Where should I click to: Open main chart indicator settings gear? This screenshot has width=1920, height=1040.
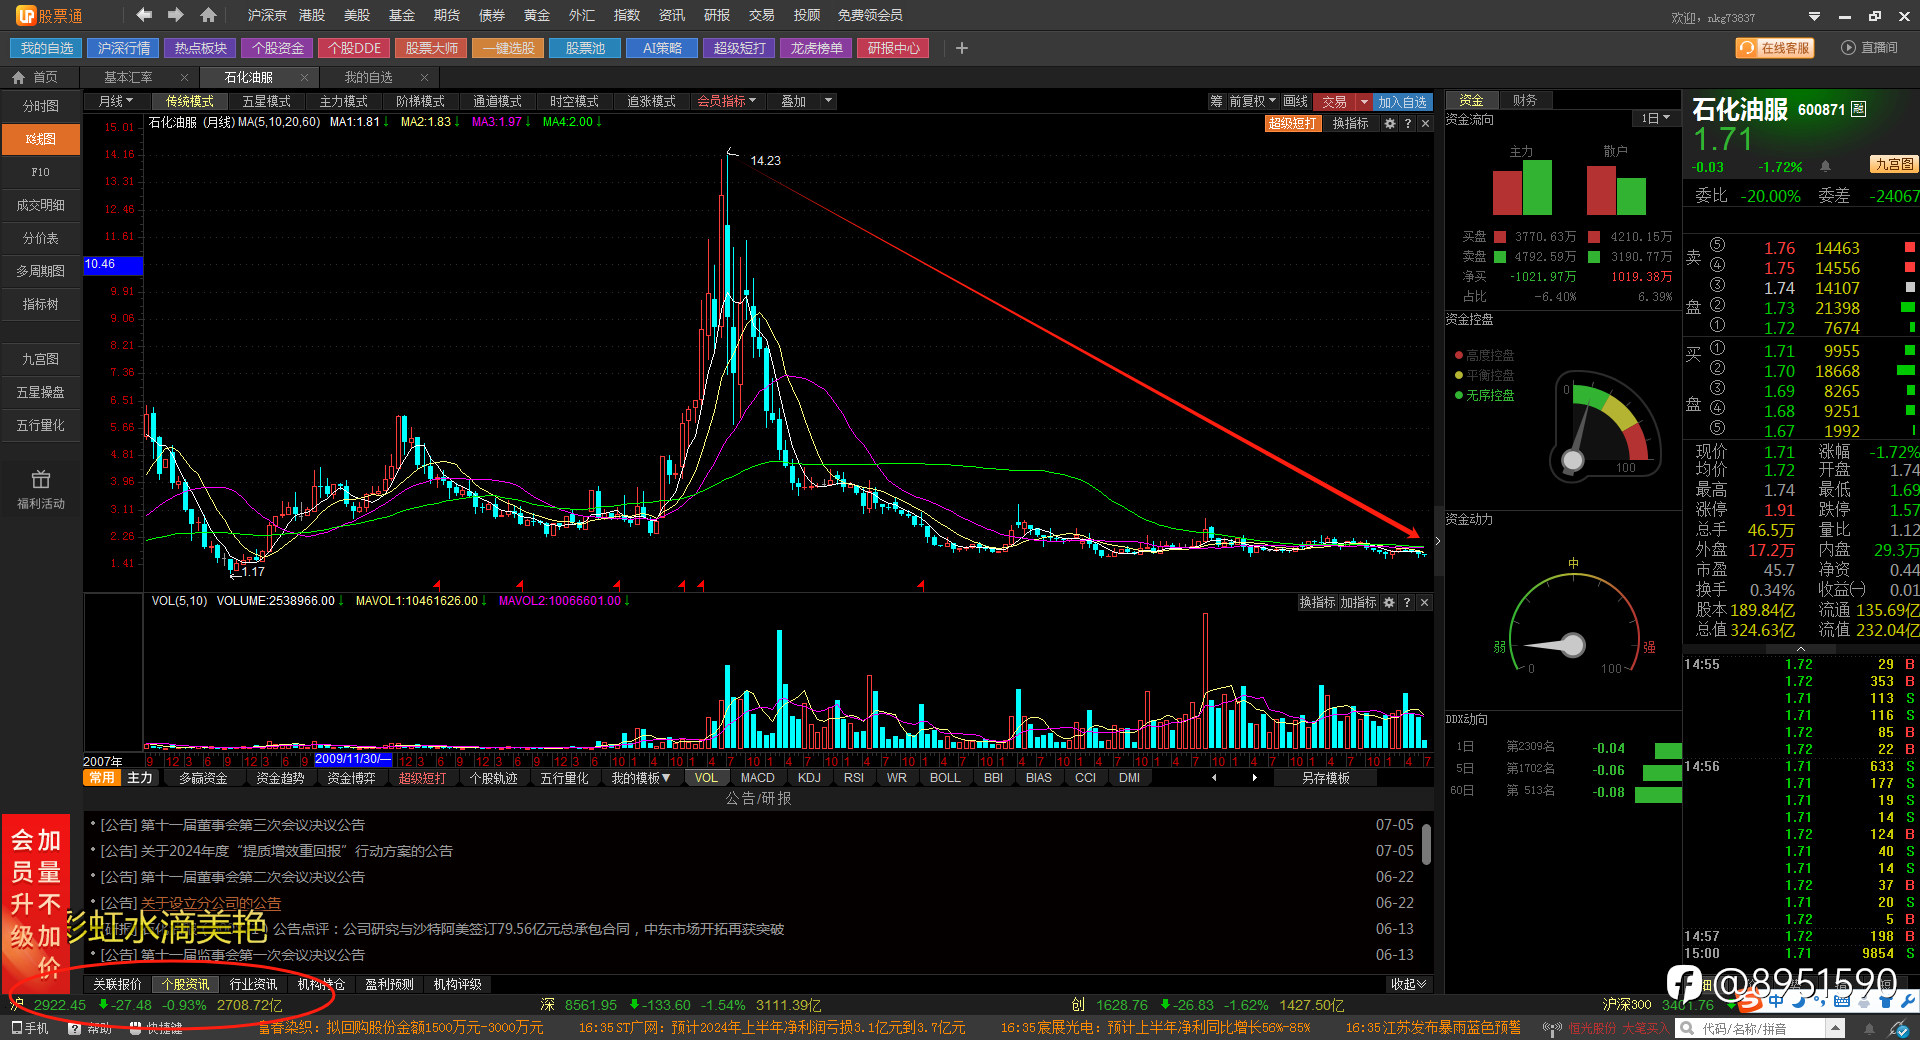(x=1389, y=123)
